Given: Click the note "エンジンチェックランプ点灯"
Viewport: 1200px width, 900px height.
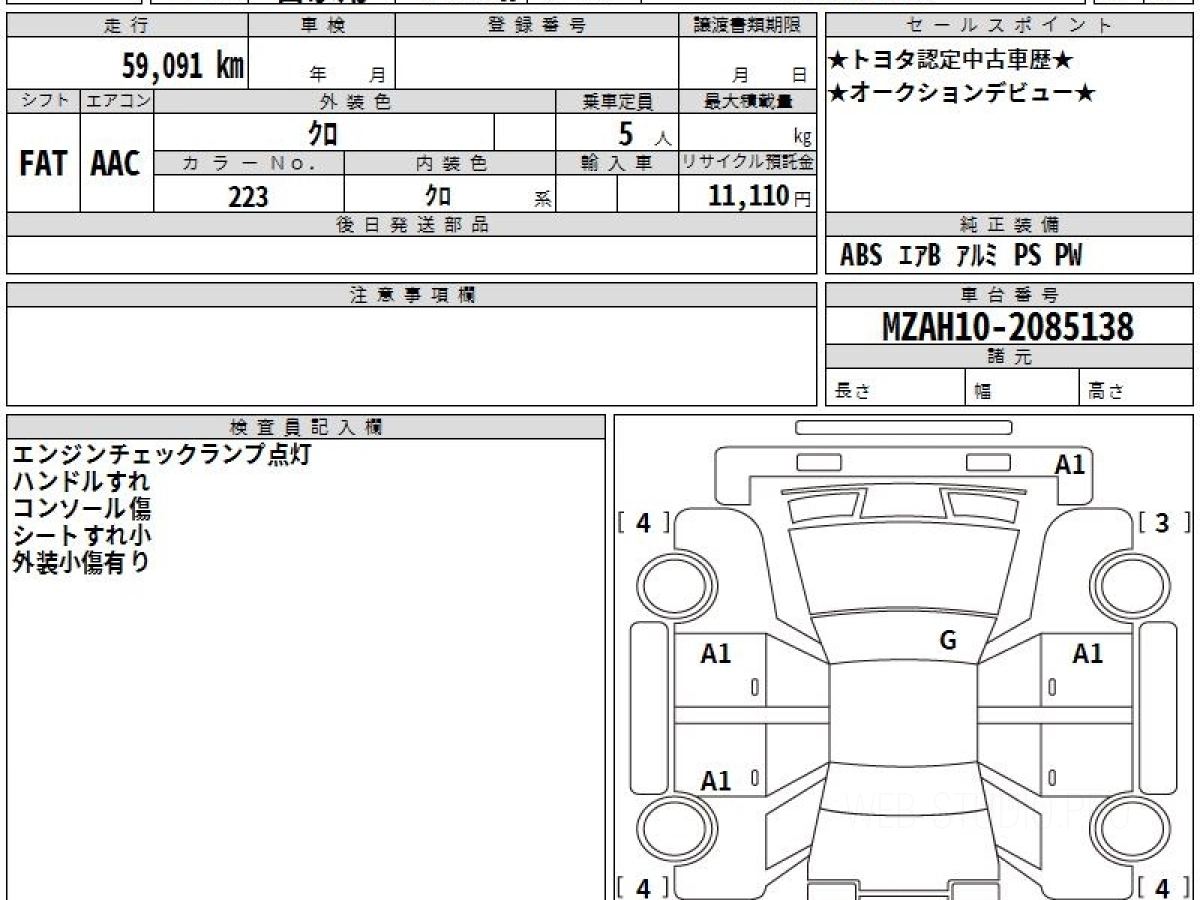Looking at the screenshot, I should point(162,454).
